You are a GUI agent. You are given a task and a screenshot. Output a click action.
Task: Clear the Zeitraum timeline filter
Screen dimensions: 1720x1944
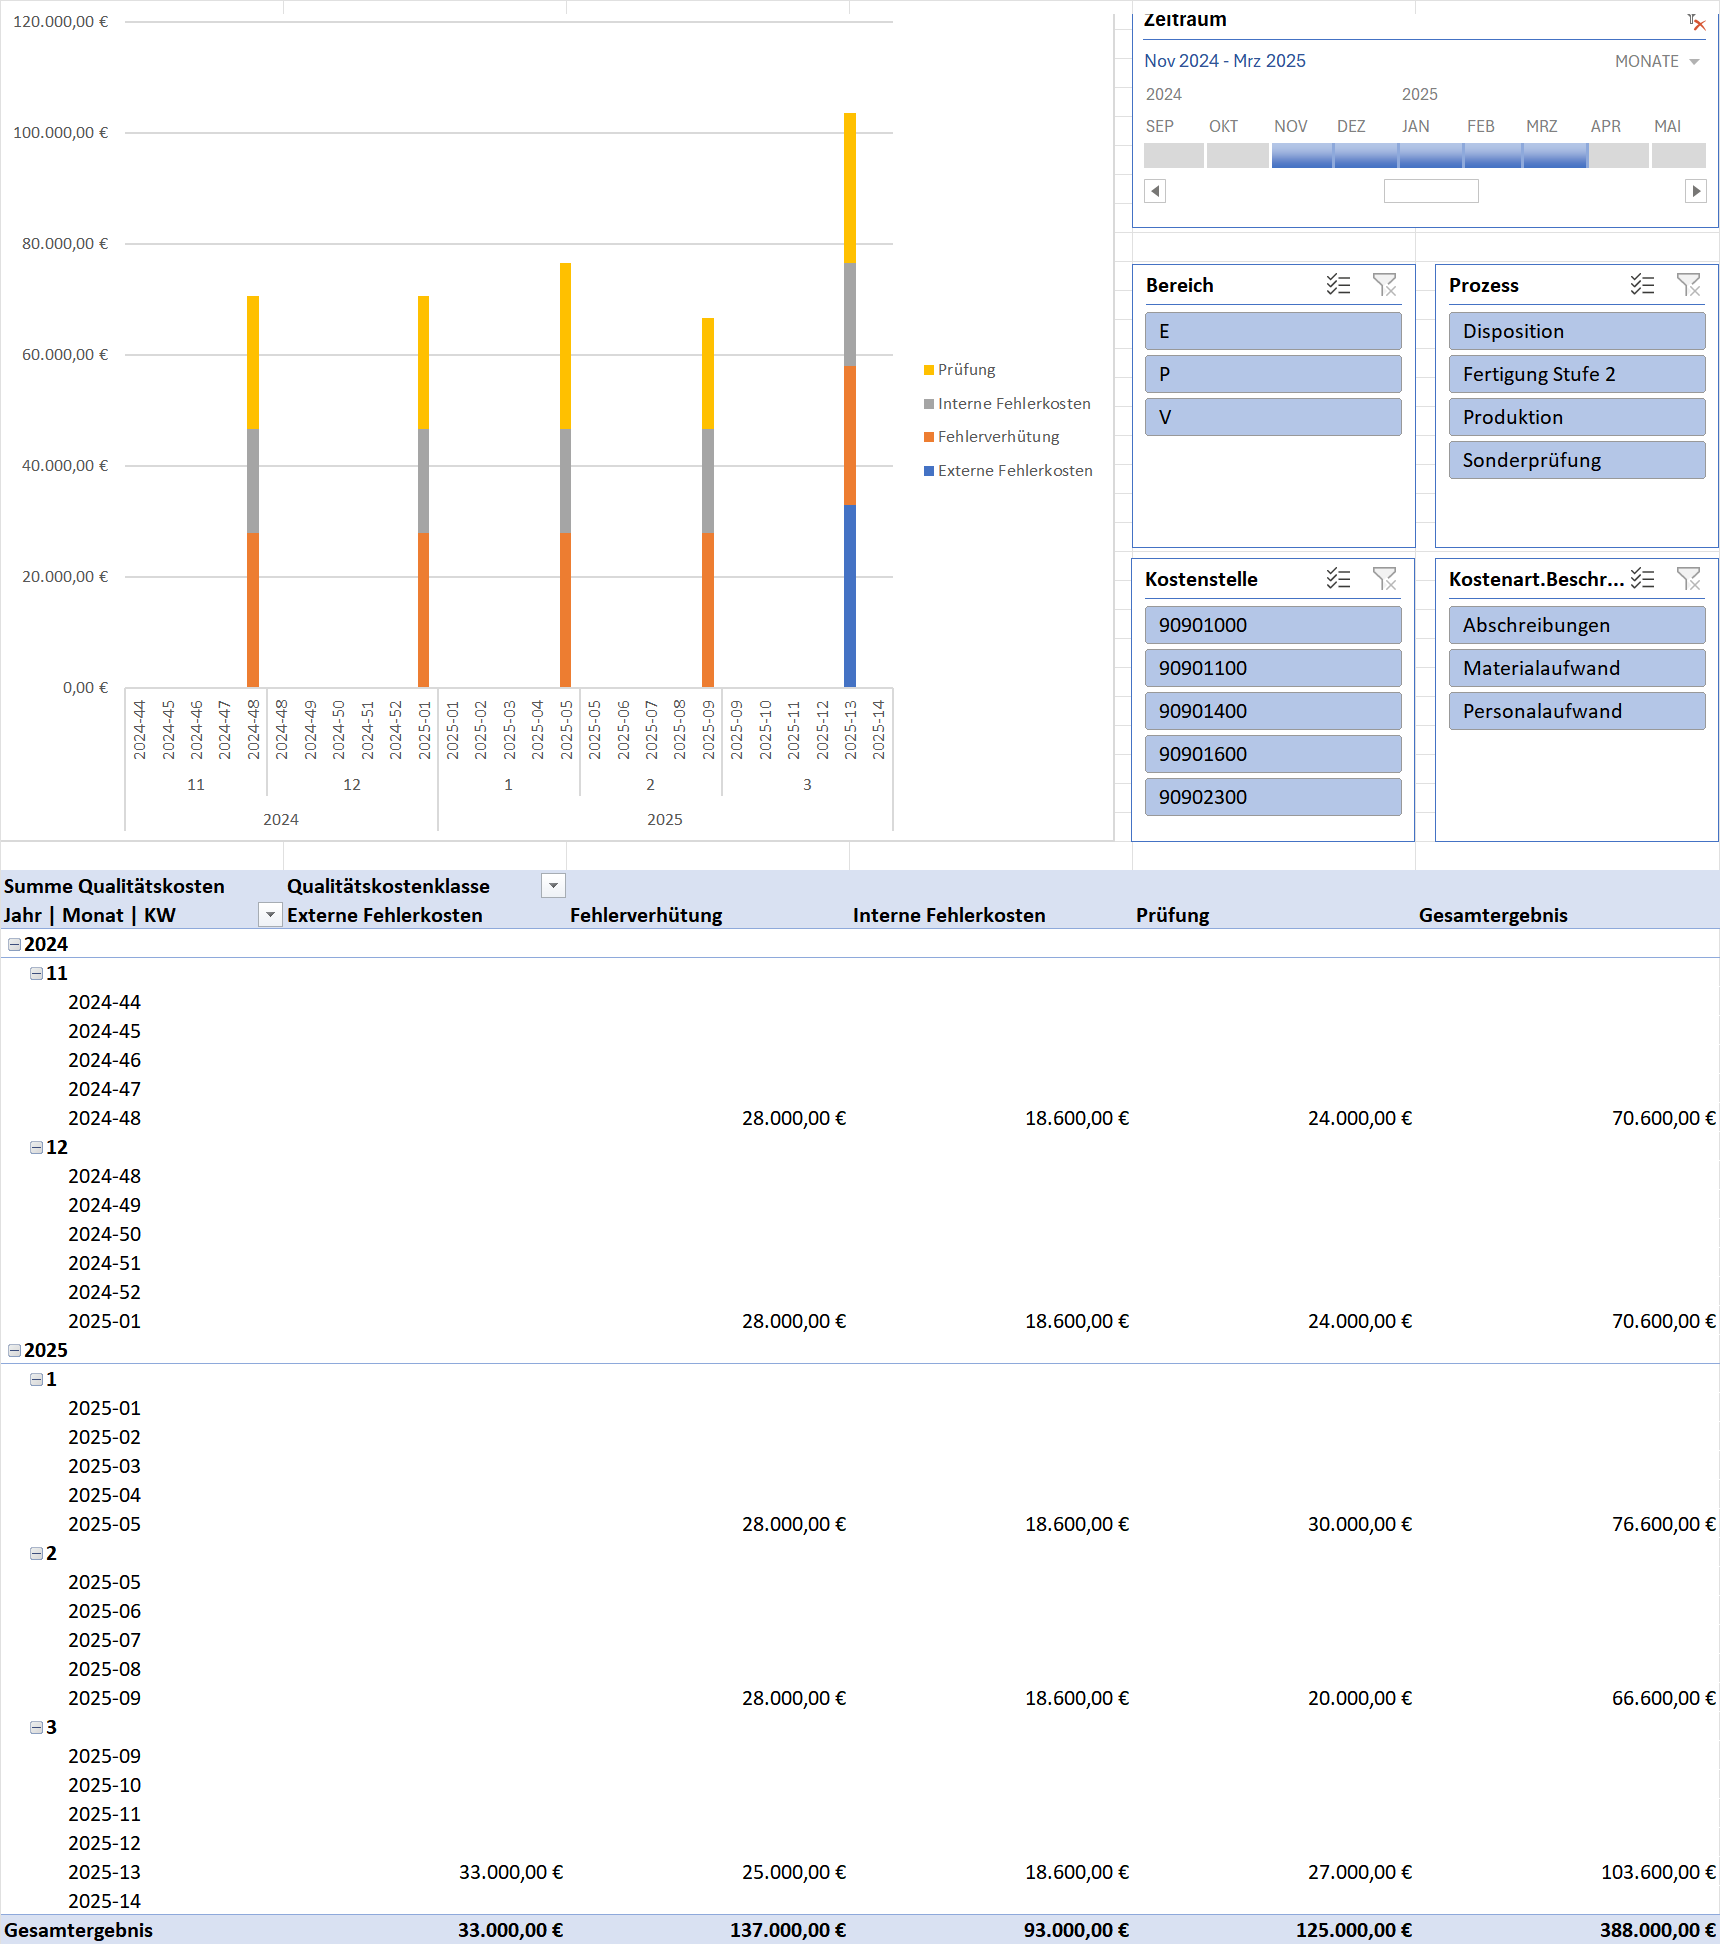[1696, 22]
